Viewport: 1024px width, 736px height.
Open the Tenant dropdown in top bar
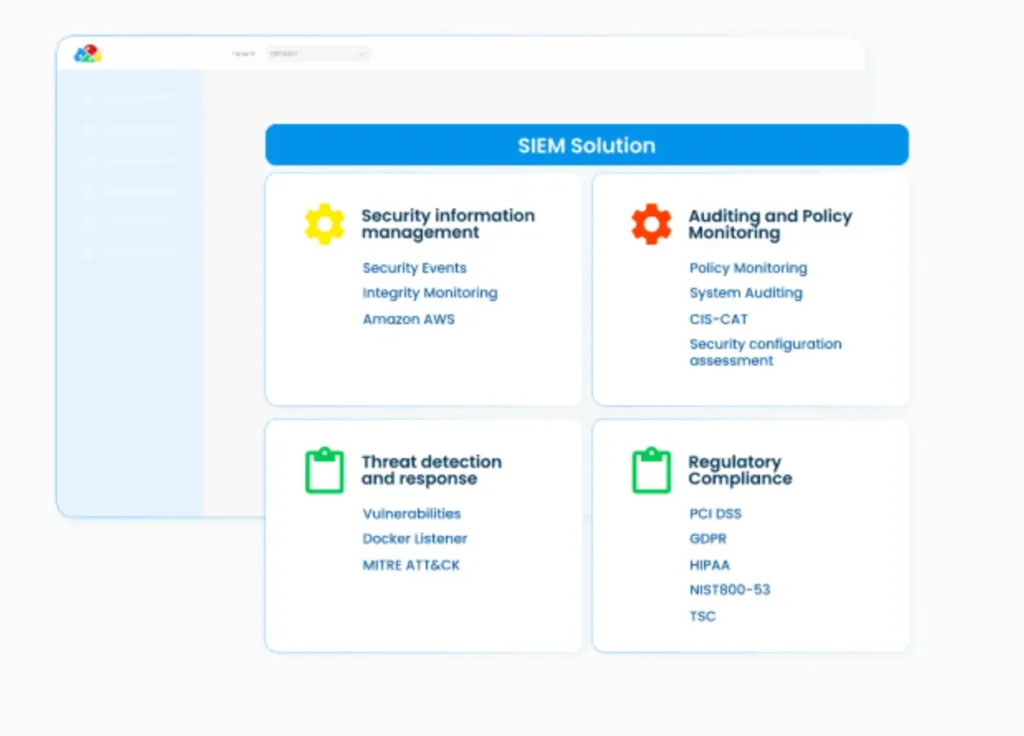point(318,54)
